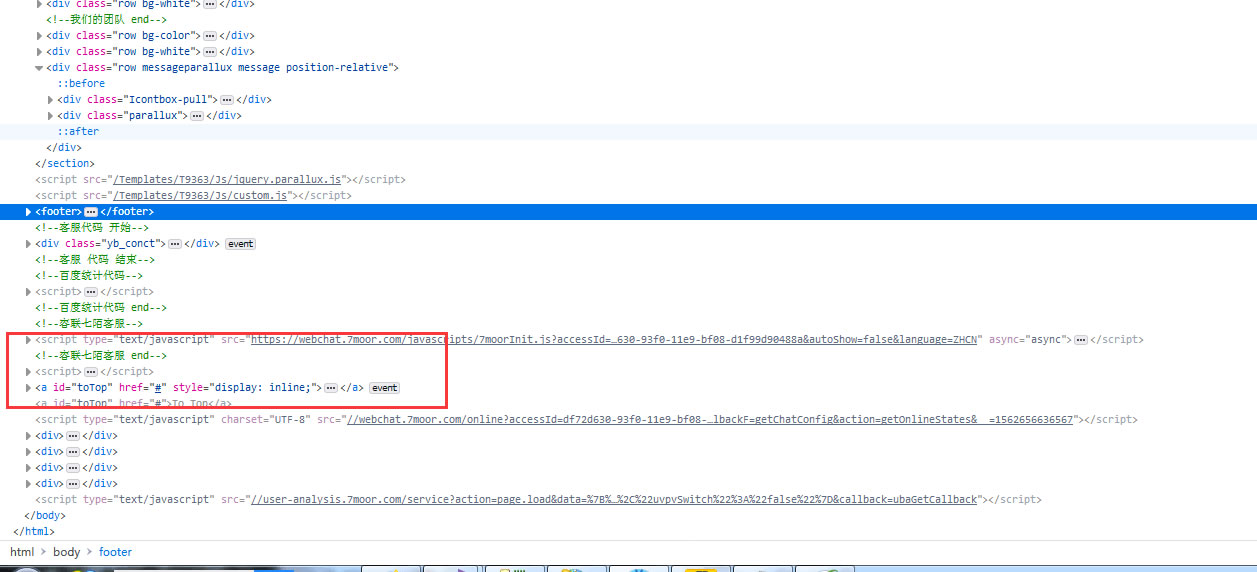Click ellipsis badge of 7moorInit.js script tag
The image size is (1257, 572).
(x=1081, y=340)
